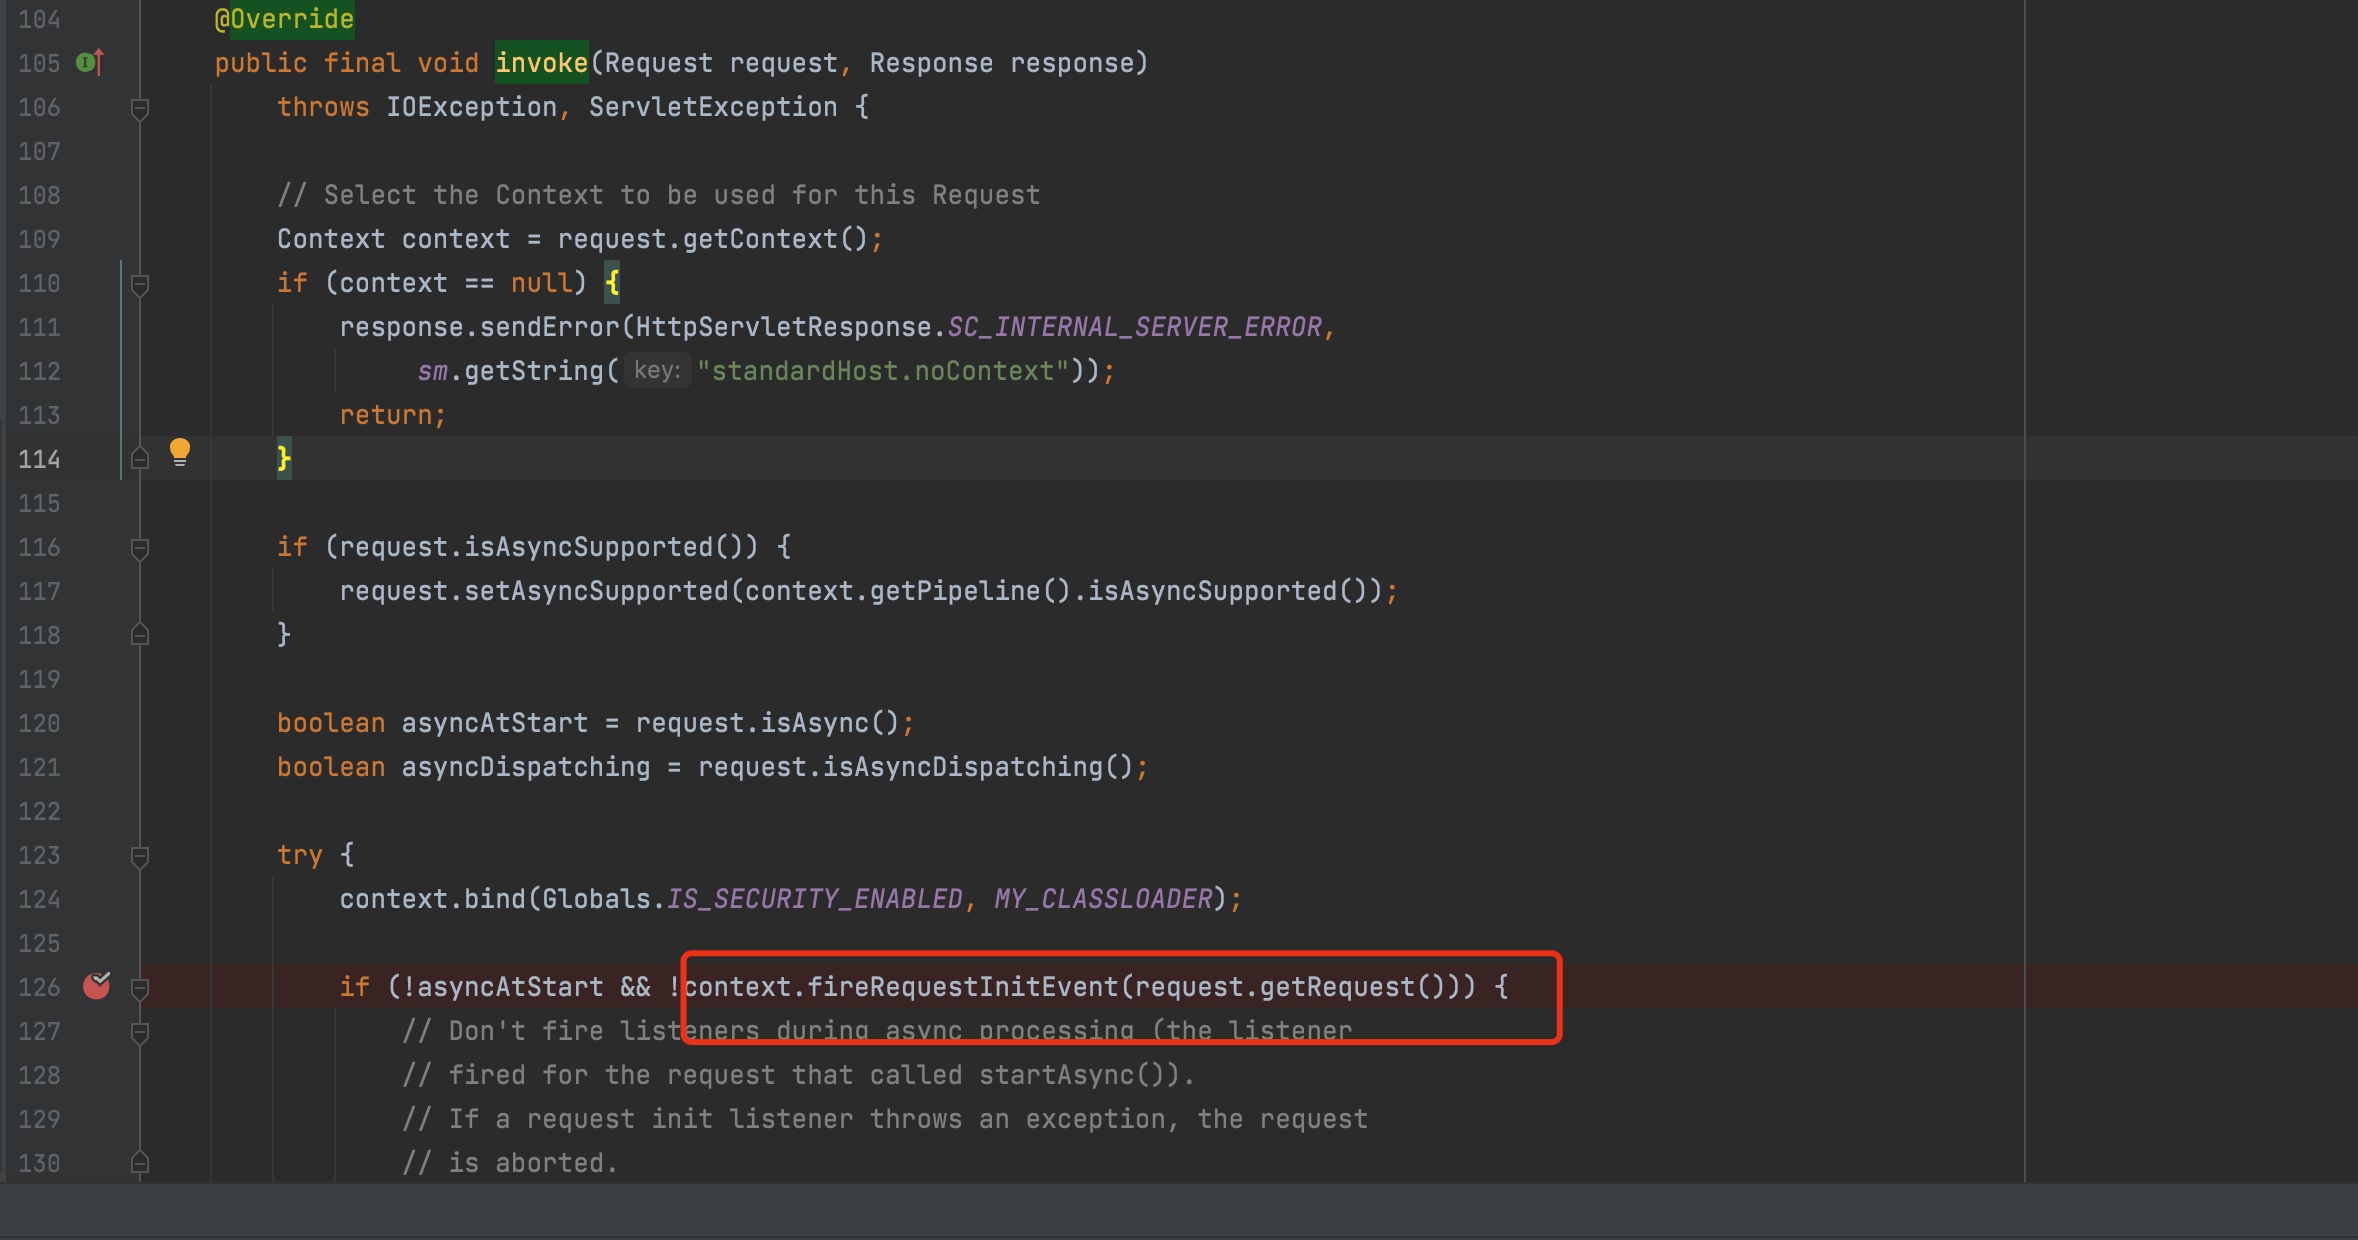Click the Globals class reference
This screenshot has width=2358, height=1240.
coord(596,899)
